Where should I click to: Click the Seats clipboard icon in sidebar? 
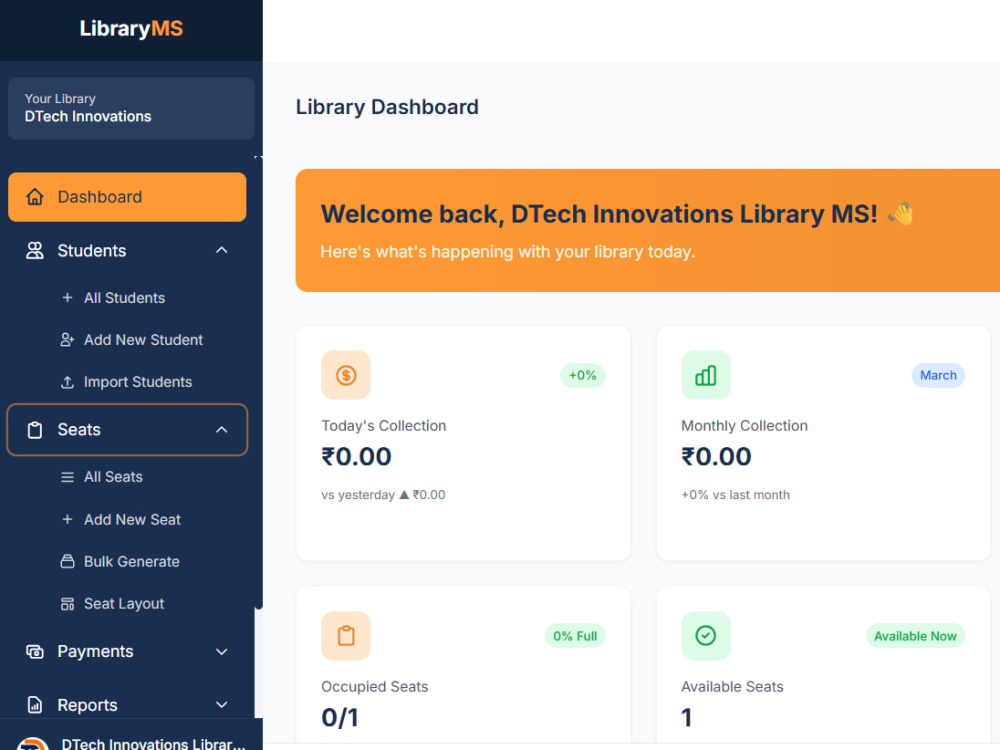[35, 430]
